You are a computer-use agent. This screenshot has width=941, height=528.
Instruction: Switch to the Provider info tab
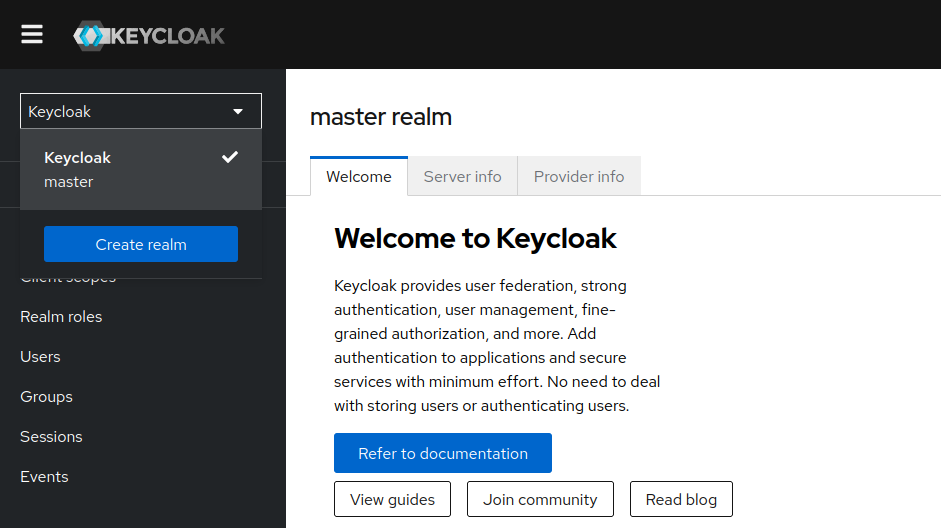click(x=579, y=176)
